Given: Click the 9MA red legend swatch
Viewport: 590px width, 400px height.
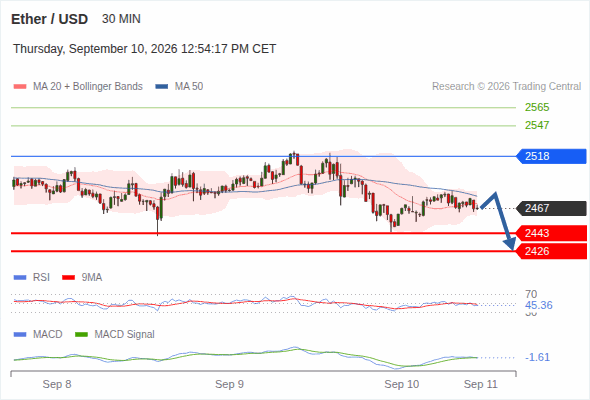Looking at the screenshot, I should tap(68, 278).
